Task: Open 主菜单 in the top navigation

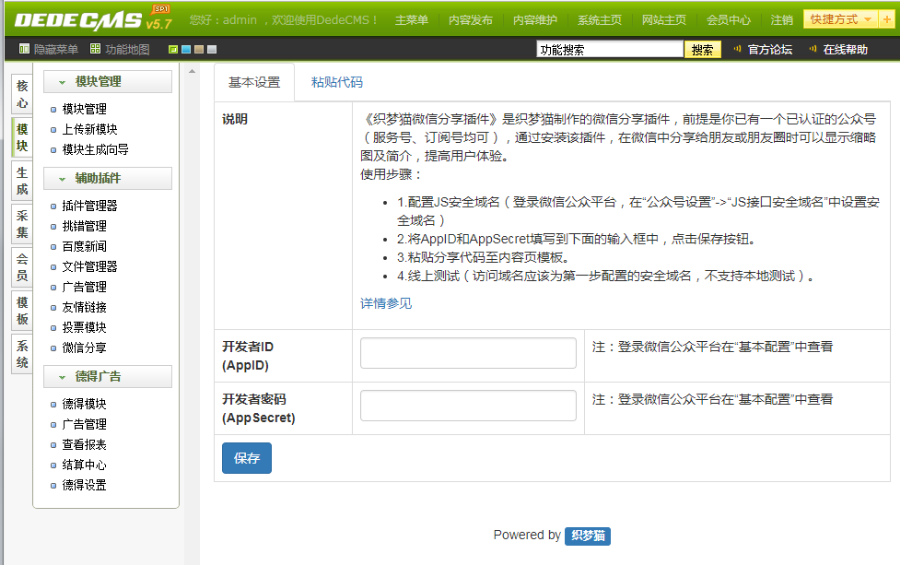Action: point(412,20)
